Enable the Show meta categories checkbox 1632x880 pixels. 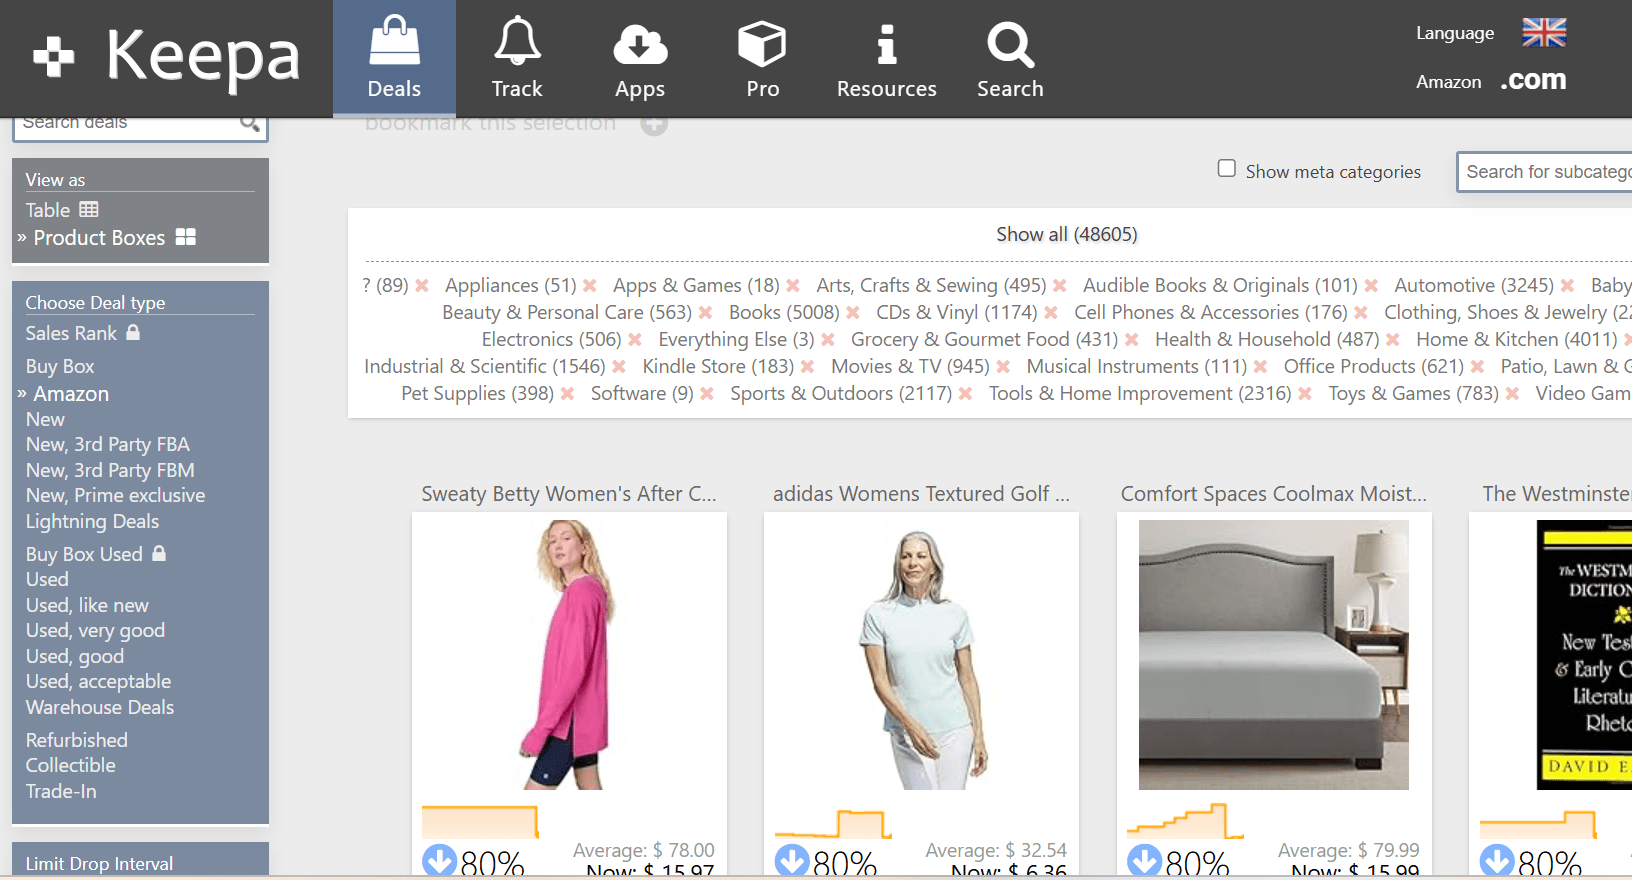click(1227, 169)
